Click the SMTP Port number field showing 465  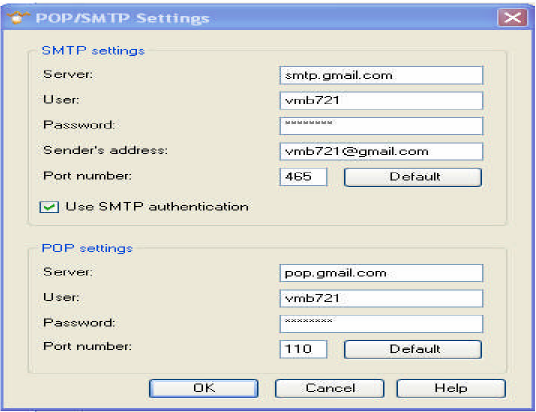[x=303, y=177]
